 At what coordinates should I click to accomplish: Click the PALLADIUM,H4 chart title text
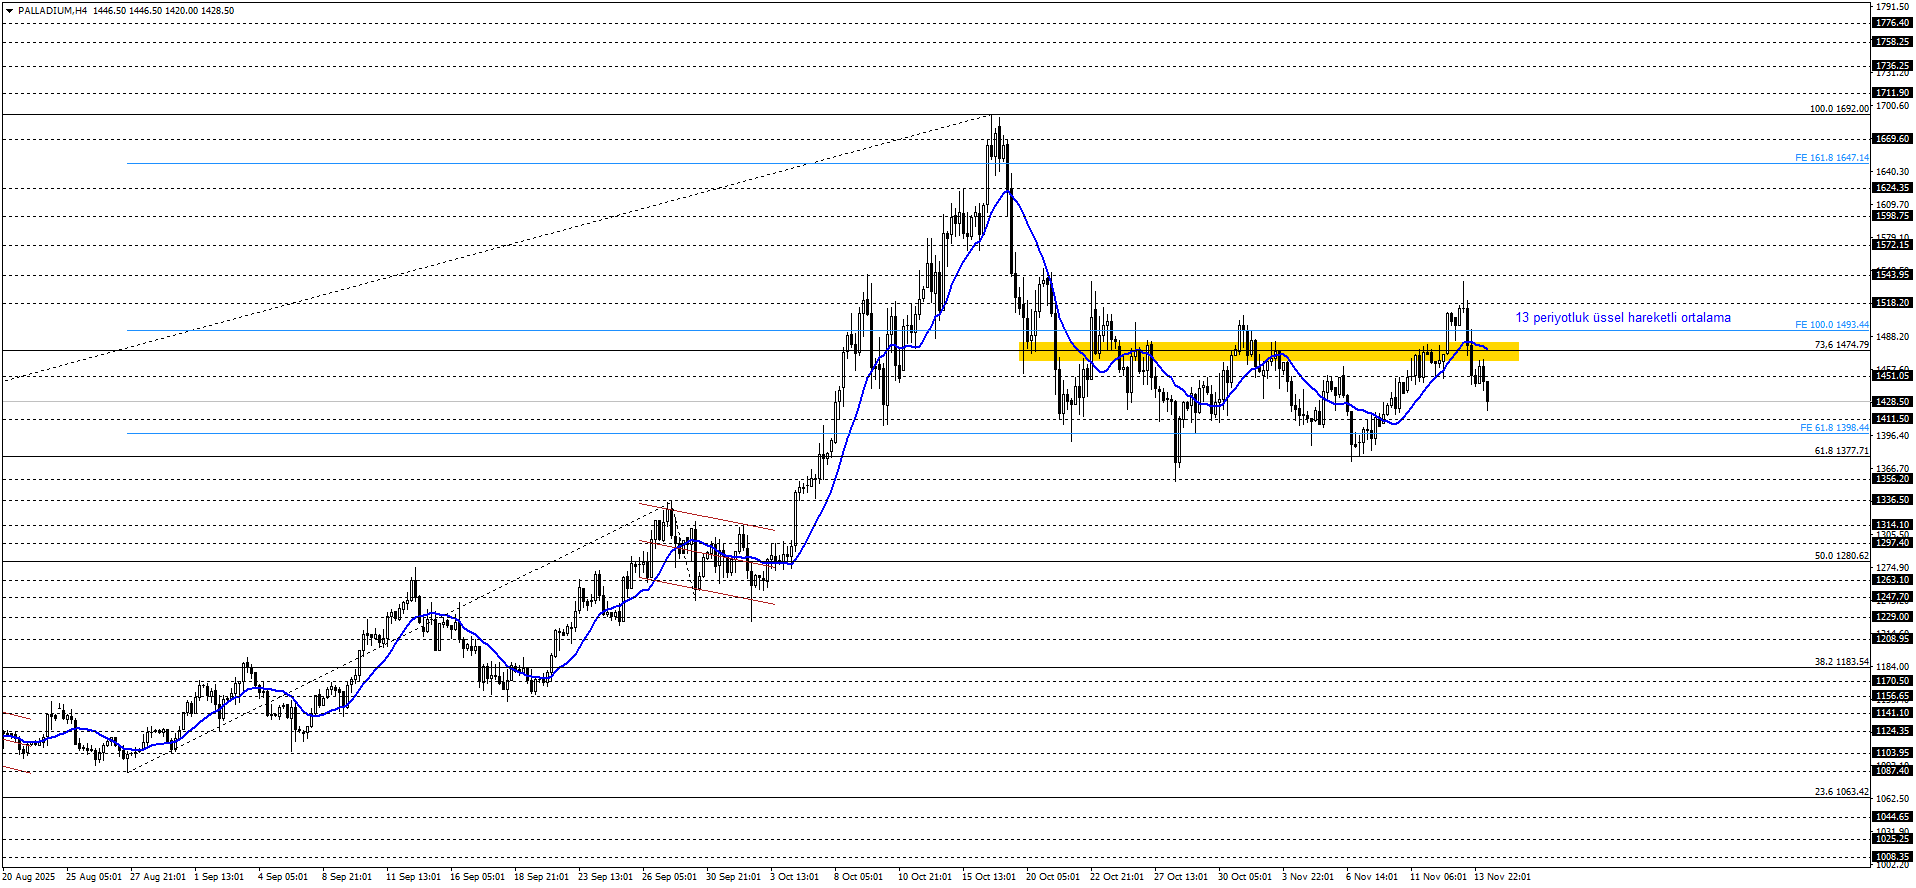click(x=52, y=11)
